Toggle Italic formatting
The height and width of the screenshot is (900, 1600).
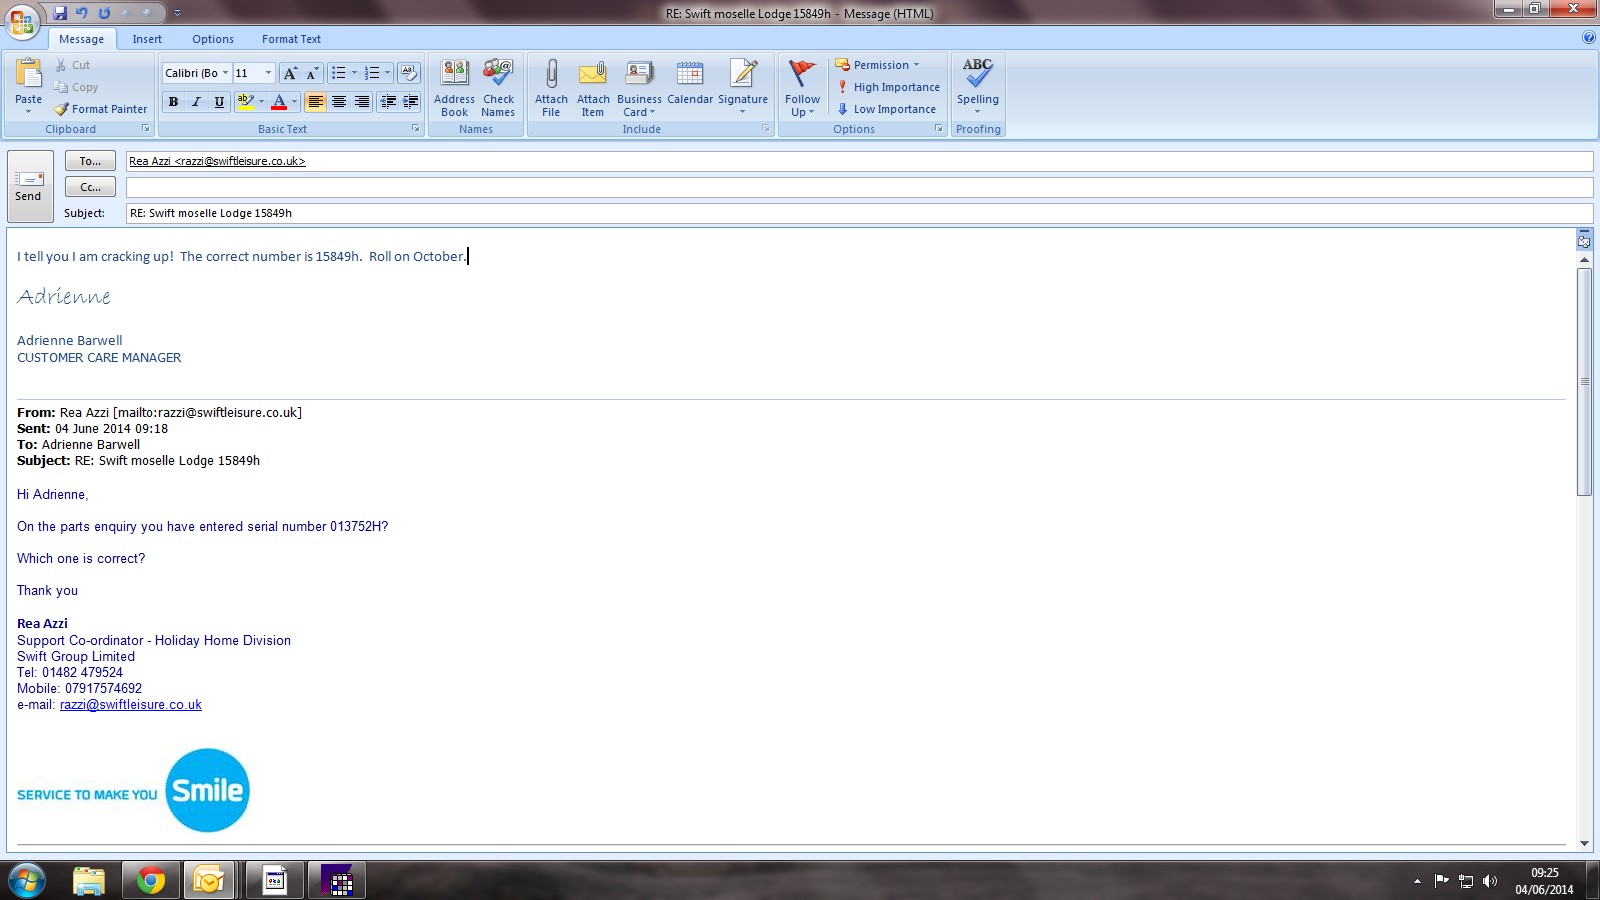(197, 102)
